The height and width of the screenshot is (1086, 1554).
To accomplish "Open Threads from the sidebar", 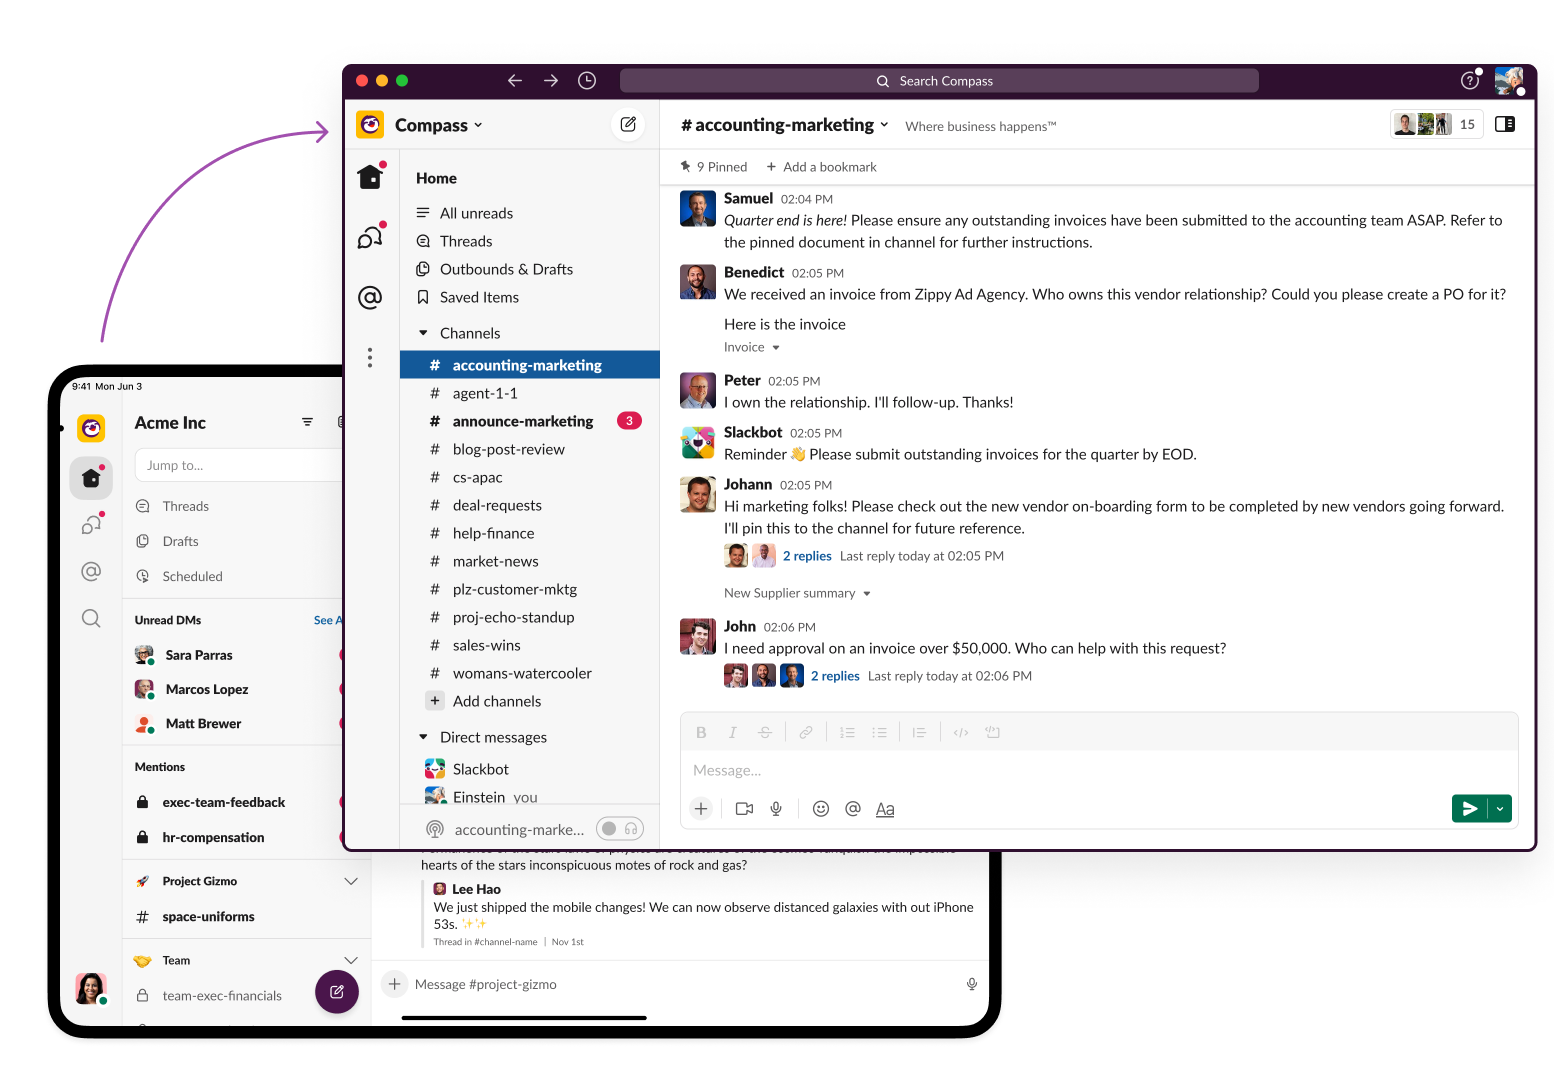I will point(466,241).
